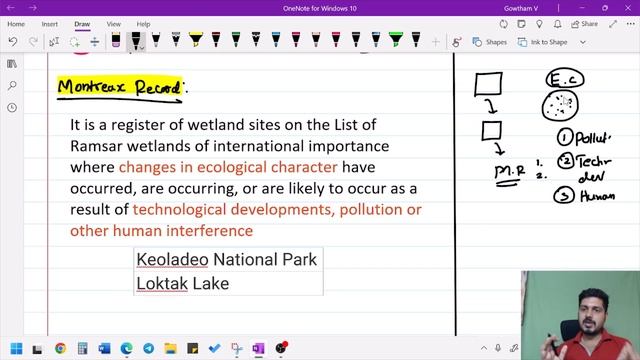
Task: Show notebooks navigation pane
Action: coord(12,64)
